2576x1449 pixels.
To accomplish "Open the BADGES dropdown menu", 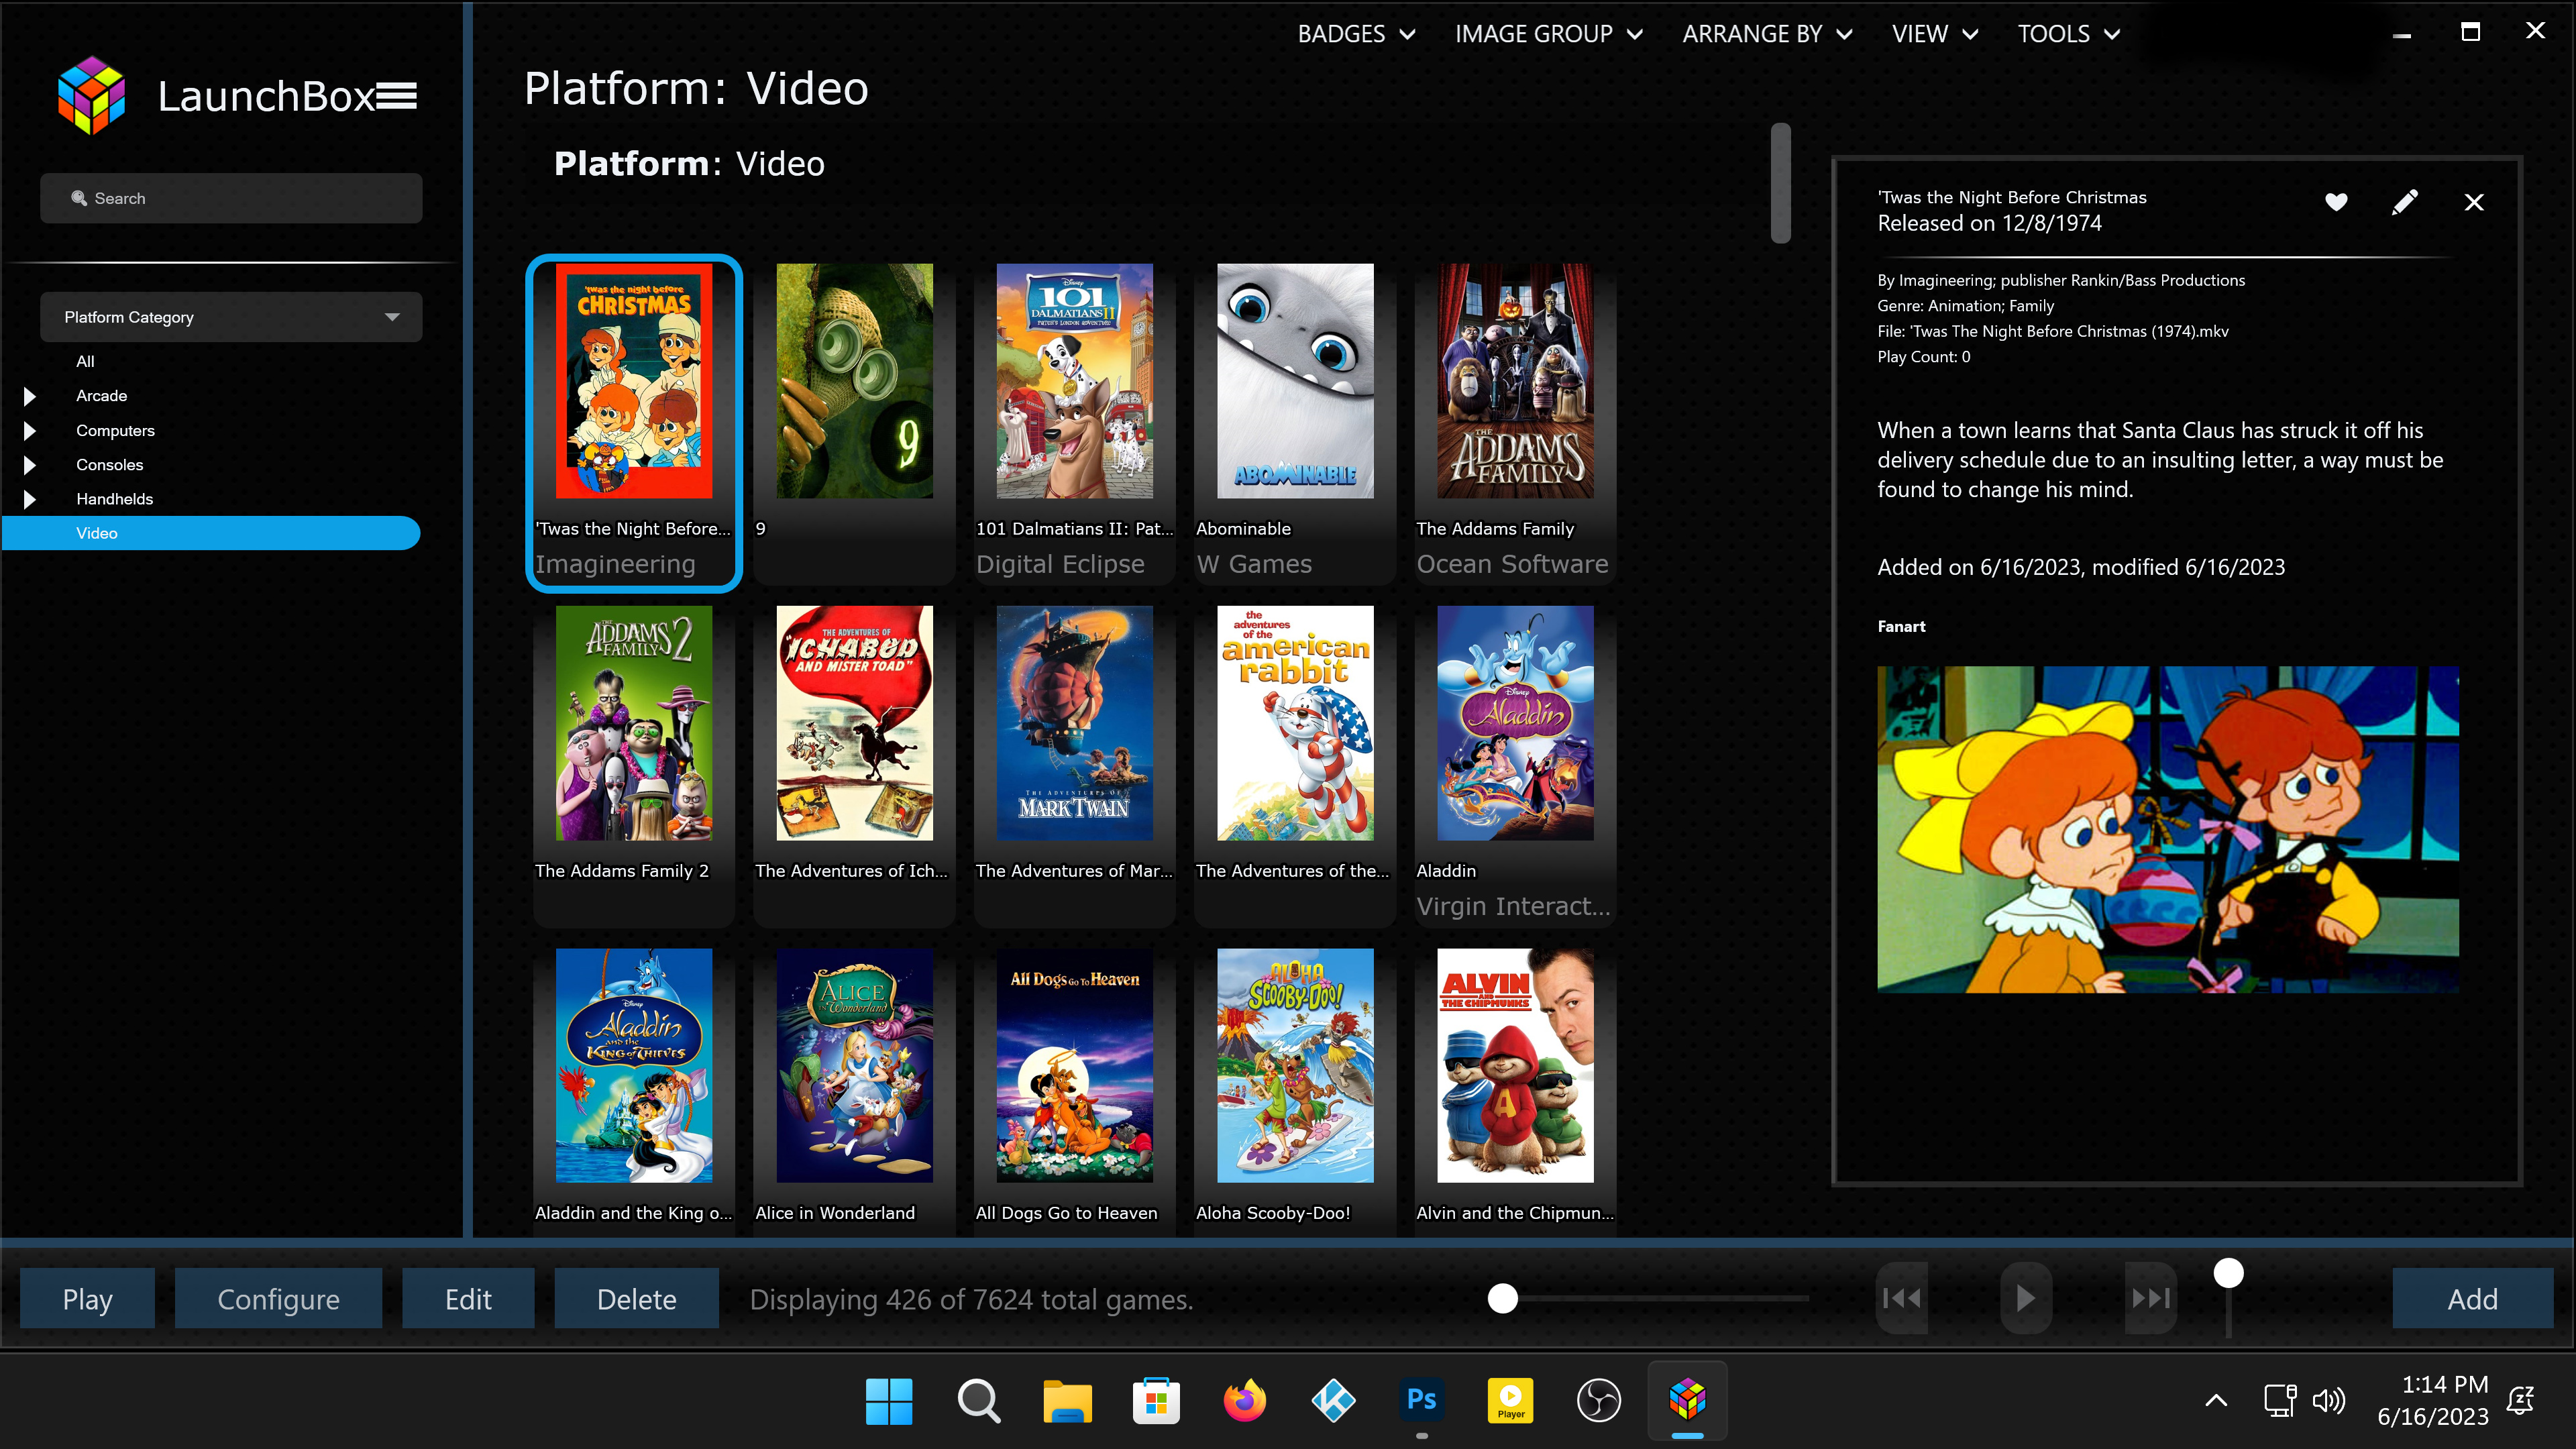I will tap(1357, 34).
